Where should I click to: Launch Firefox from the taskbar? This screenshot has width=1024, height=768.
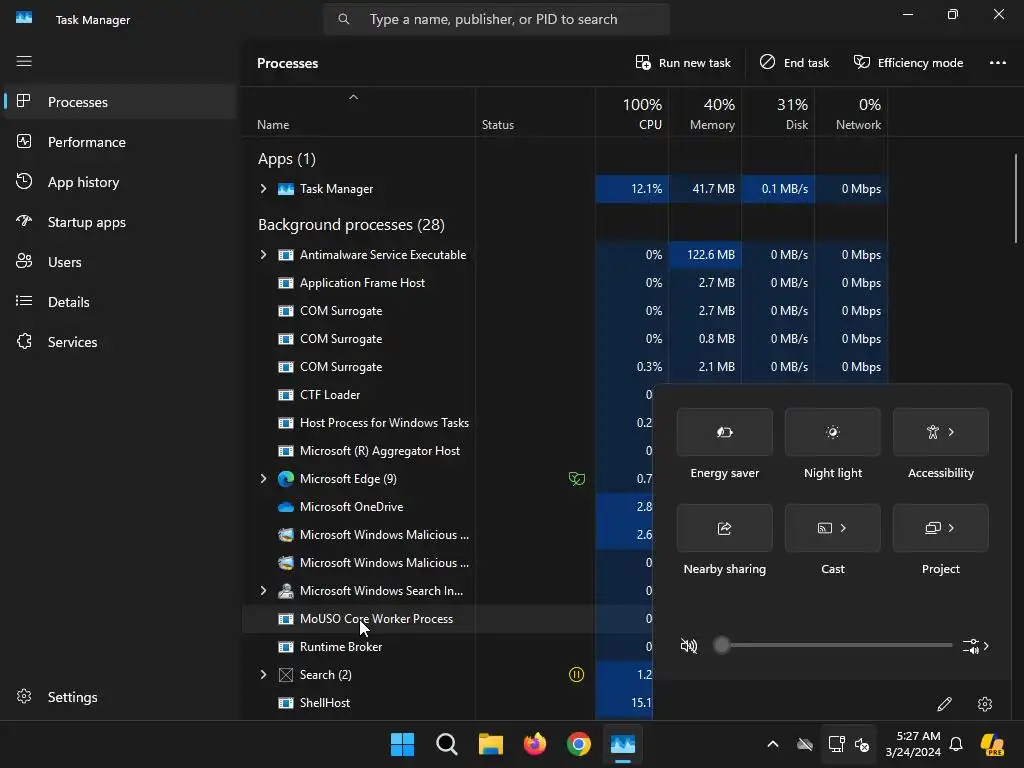point(535,744)
